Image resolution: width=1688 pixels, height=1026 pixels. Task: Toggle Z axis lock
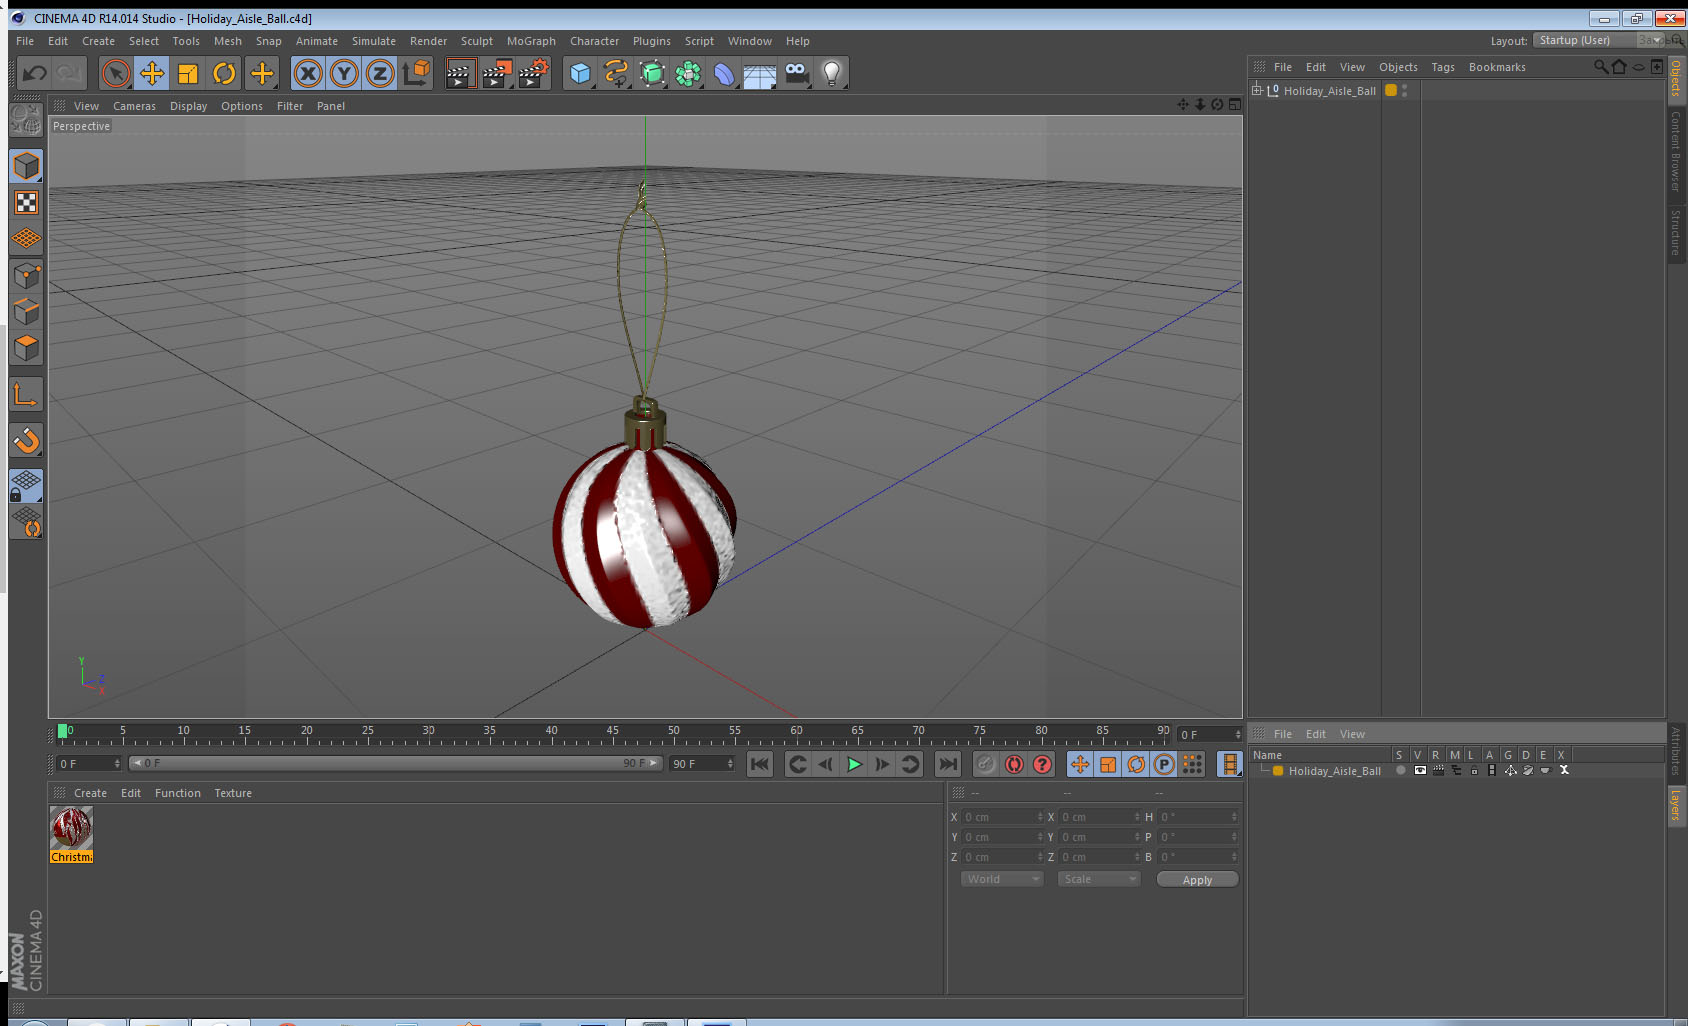point(380,73)
